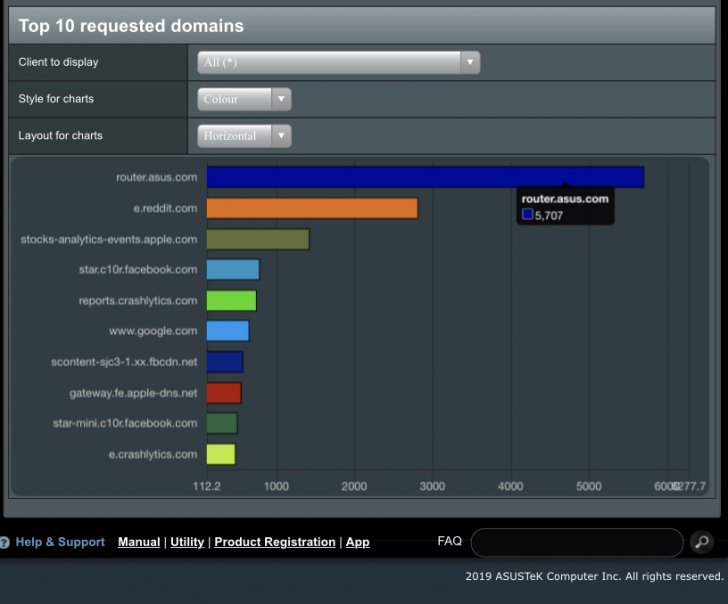728x604 pixels.
Task: Click the 112.2 axis tick label
Action: pos(207,486)
